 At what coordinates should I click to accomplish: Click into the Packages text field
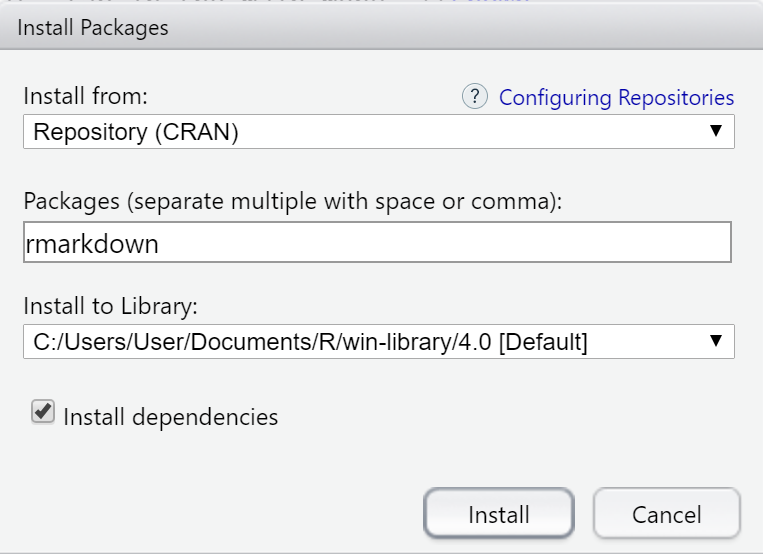point(377,242)
